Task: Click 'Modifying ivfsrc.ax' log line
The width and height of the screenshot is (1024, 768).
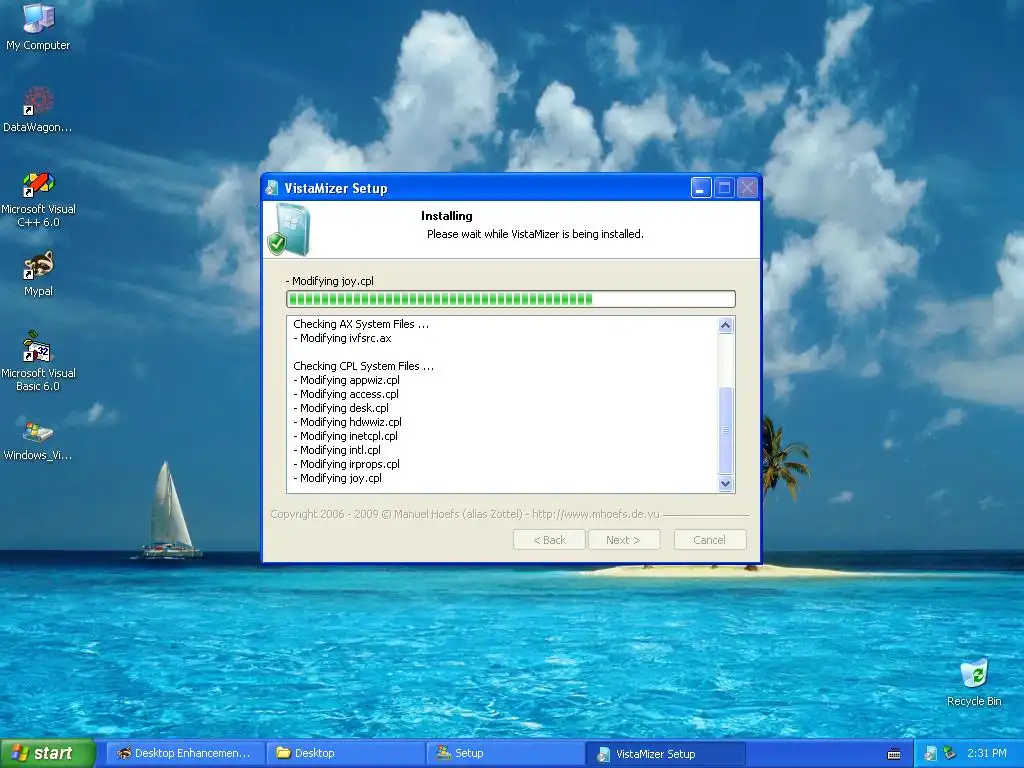Action: (x=342, y=338)
